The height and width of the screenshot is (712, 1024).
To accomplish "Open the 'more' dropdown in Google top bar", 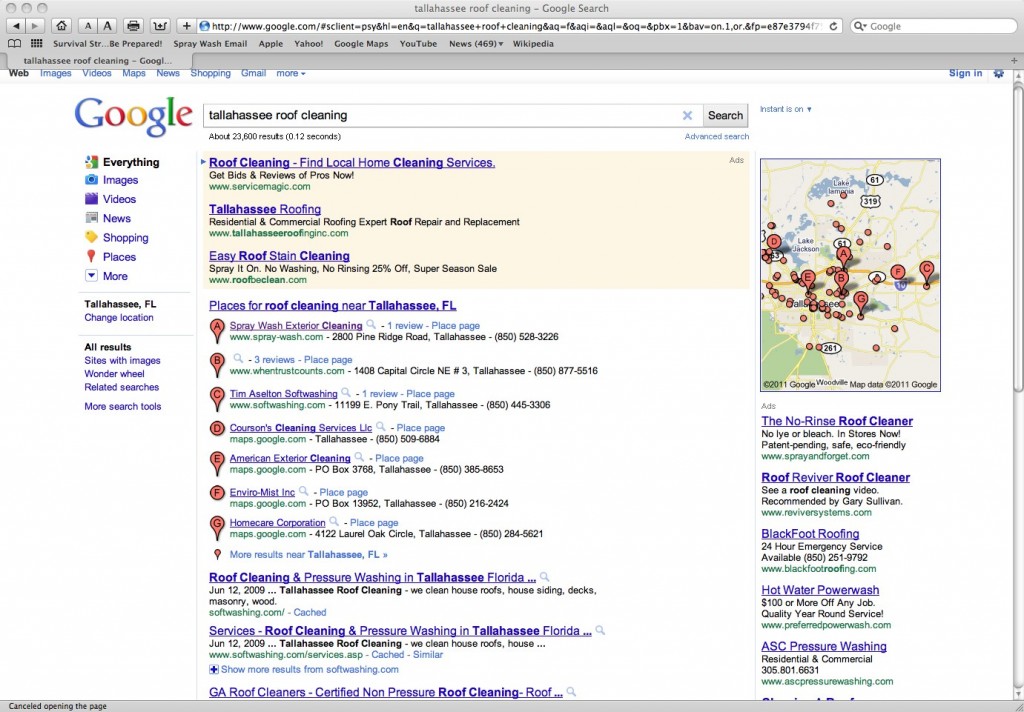I will point(291,73).
